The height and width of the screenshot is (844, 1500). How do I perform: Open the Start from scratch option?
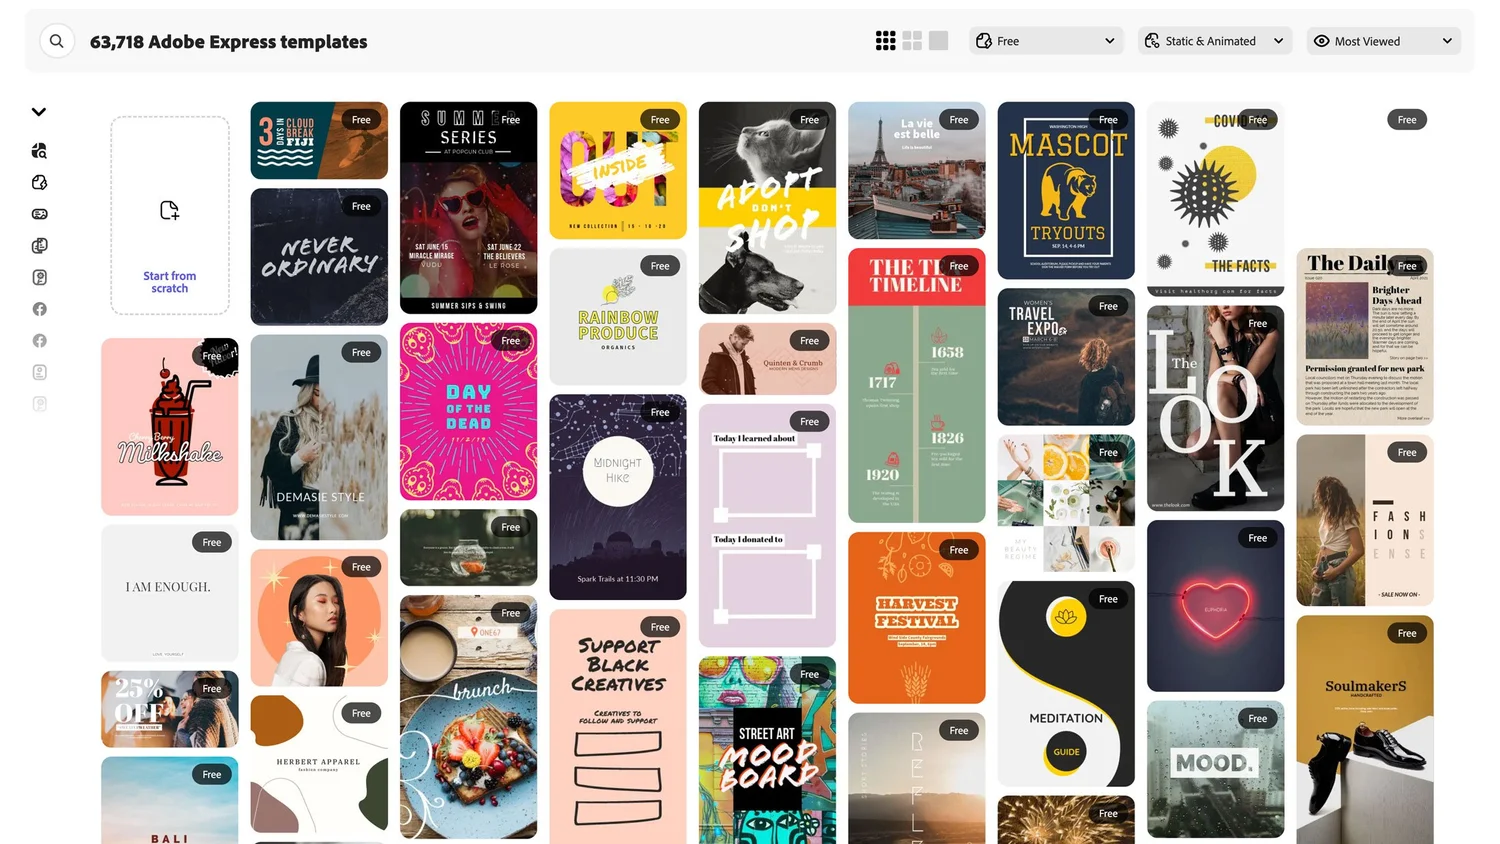169,214
